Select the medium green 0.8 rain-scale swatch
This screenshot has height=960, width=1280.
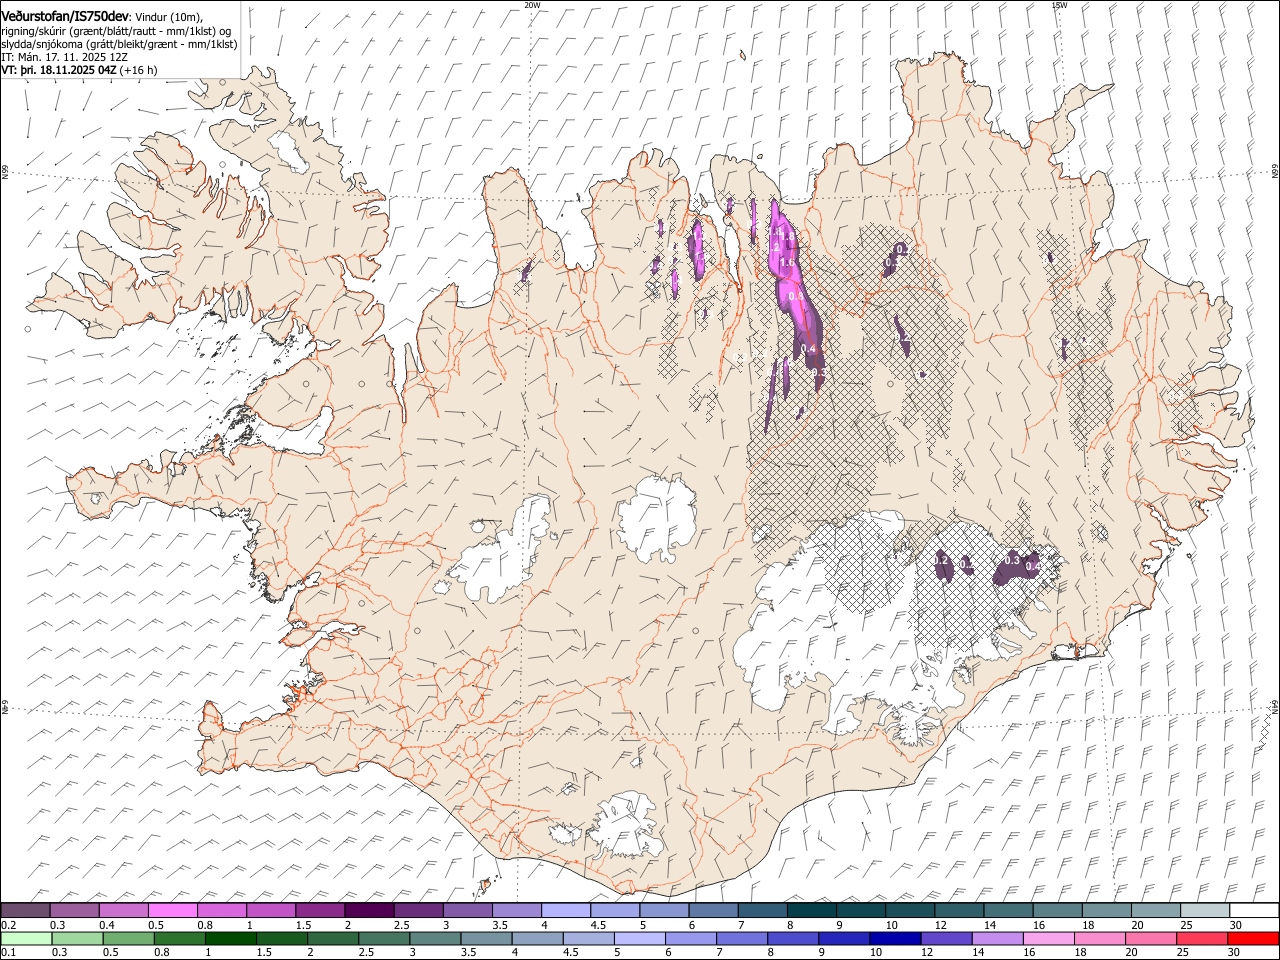pyautogui.click(x=179, y=938)
